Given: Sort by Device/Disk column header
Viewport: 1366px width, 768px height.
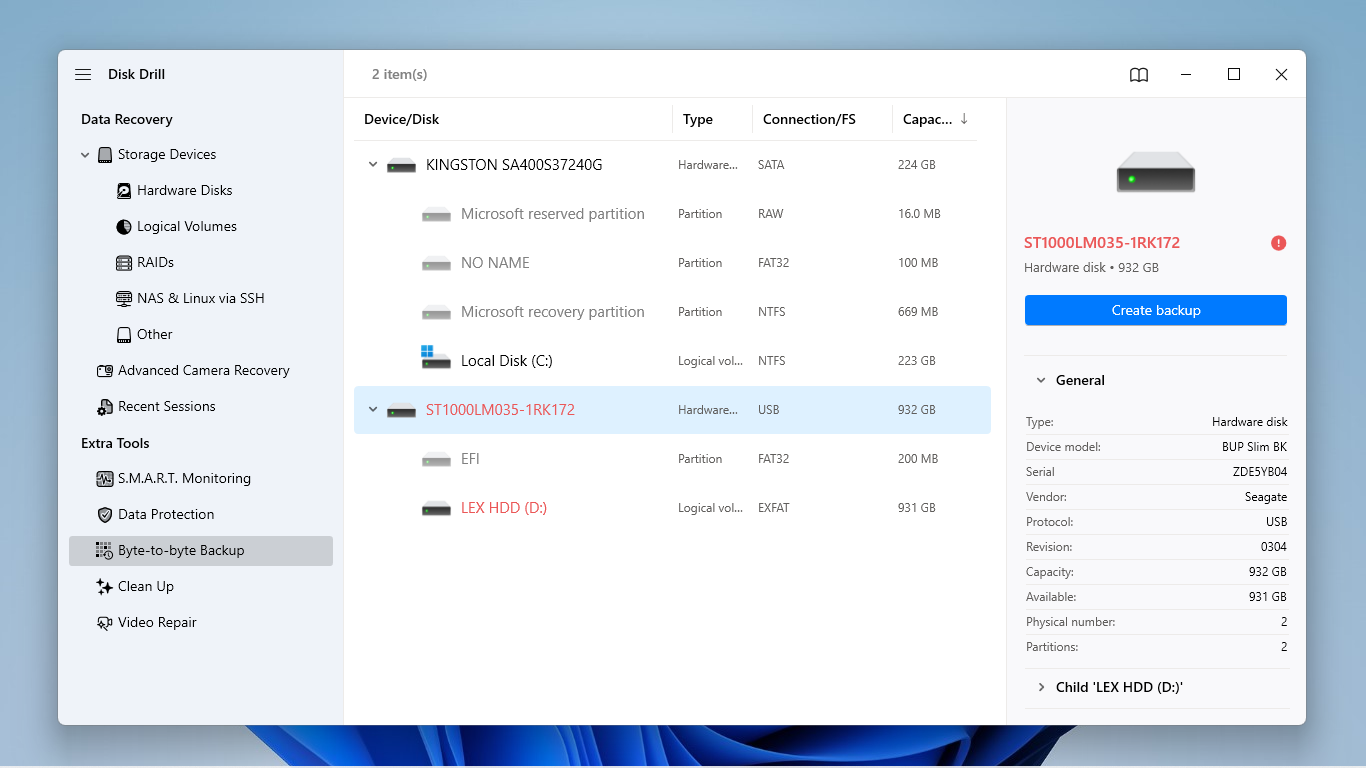Looking at the screenshot, I should coord(401,120).
